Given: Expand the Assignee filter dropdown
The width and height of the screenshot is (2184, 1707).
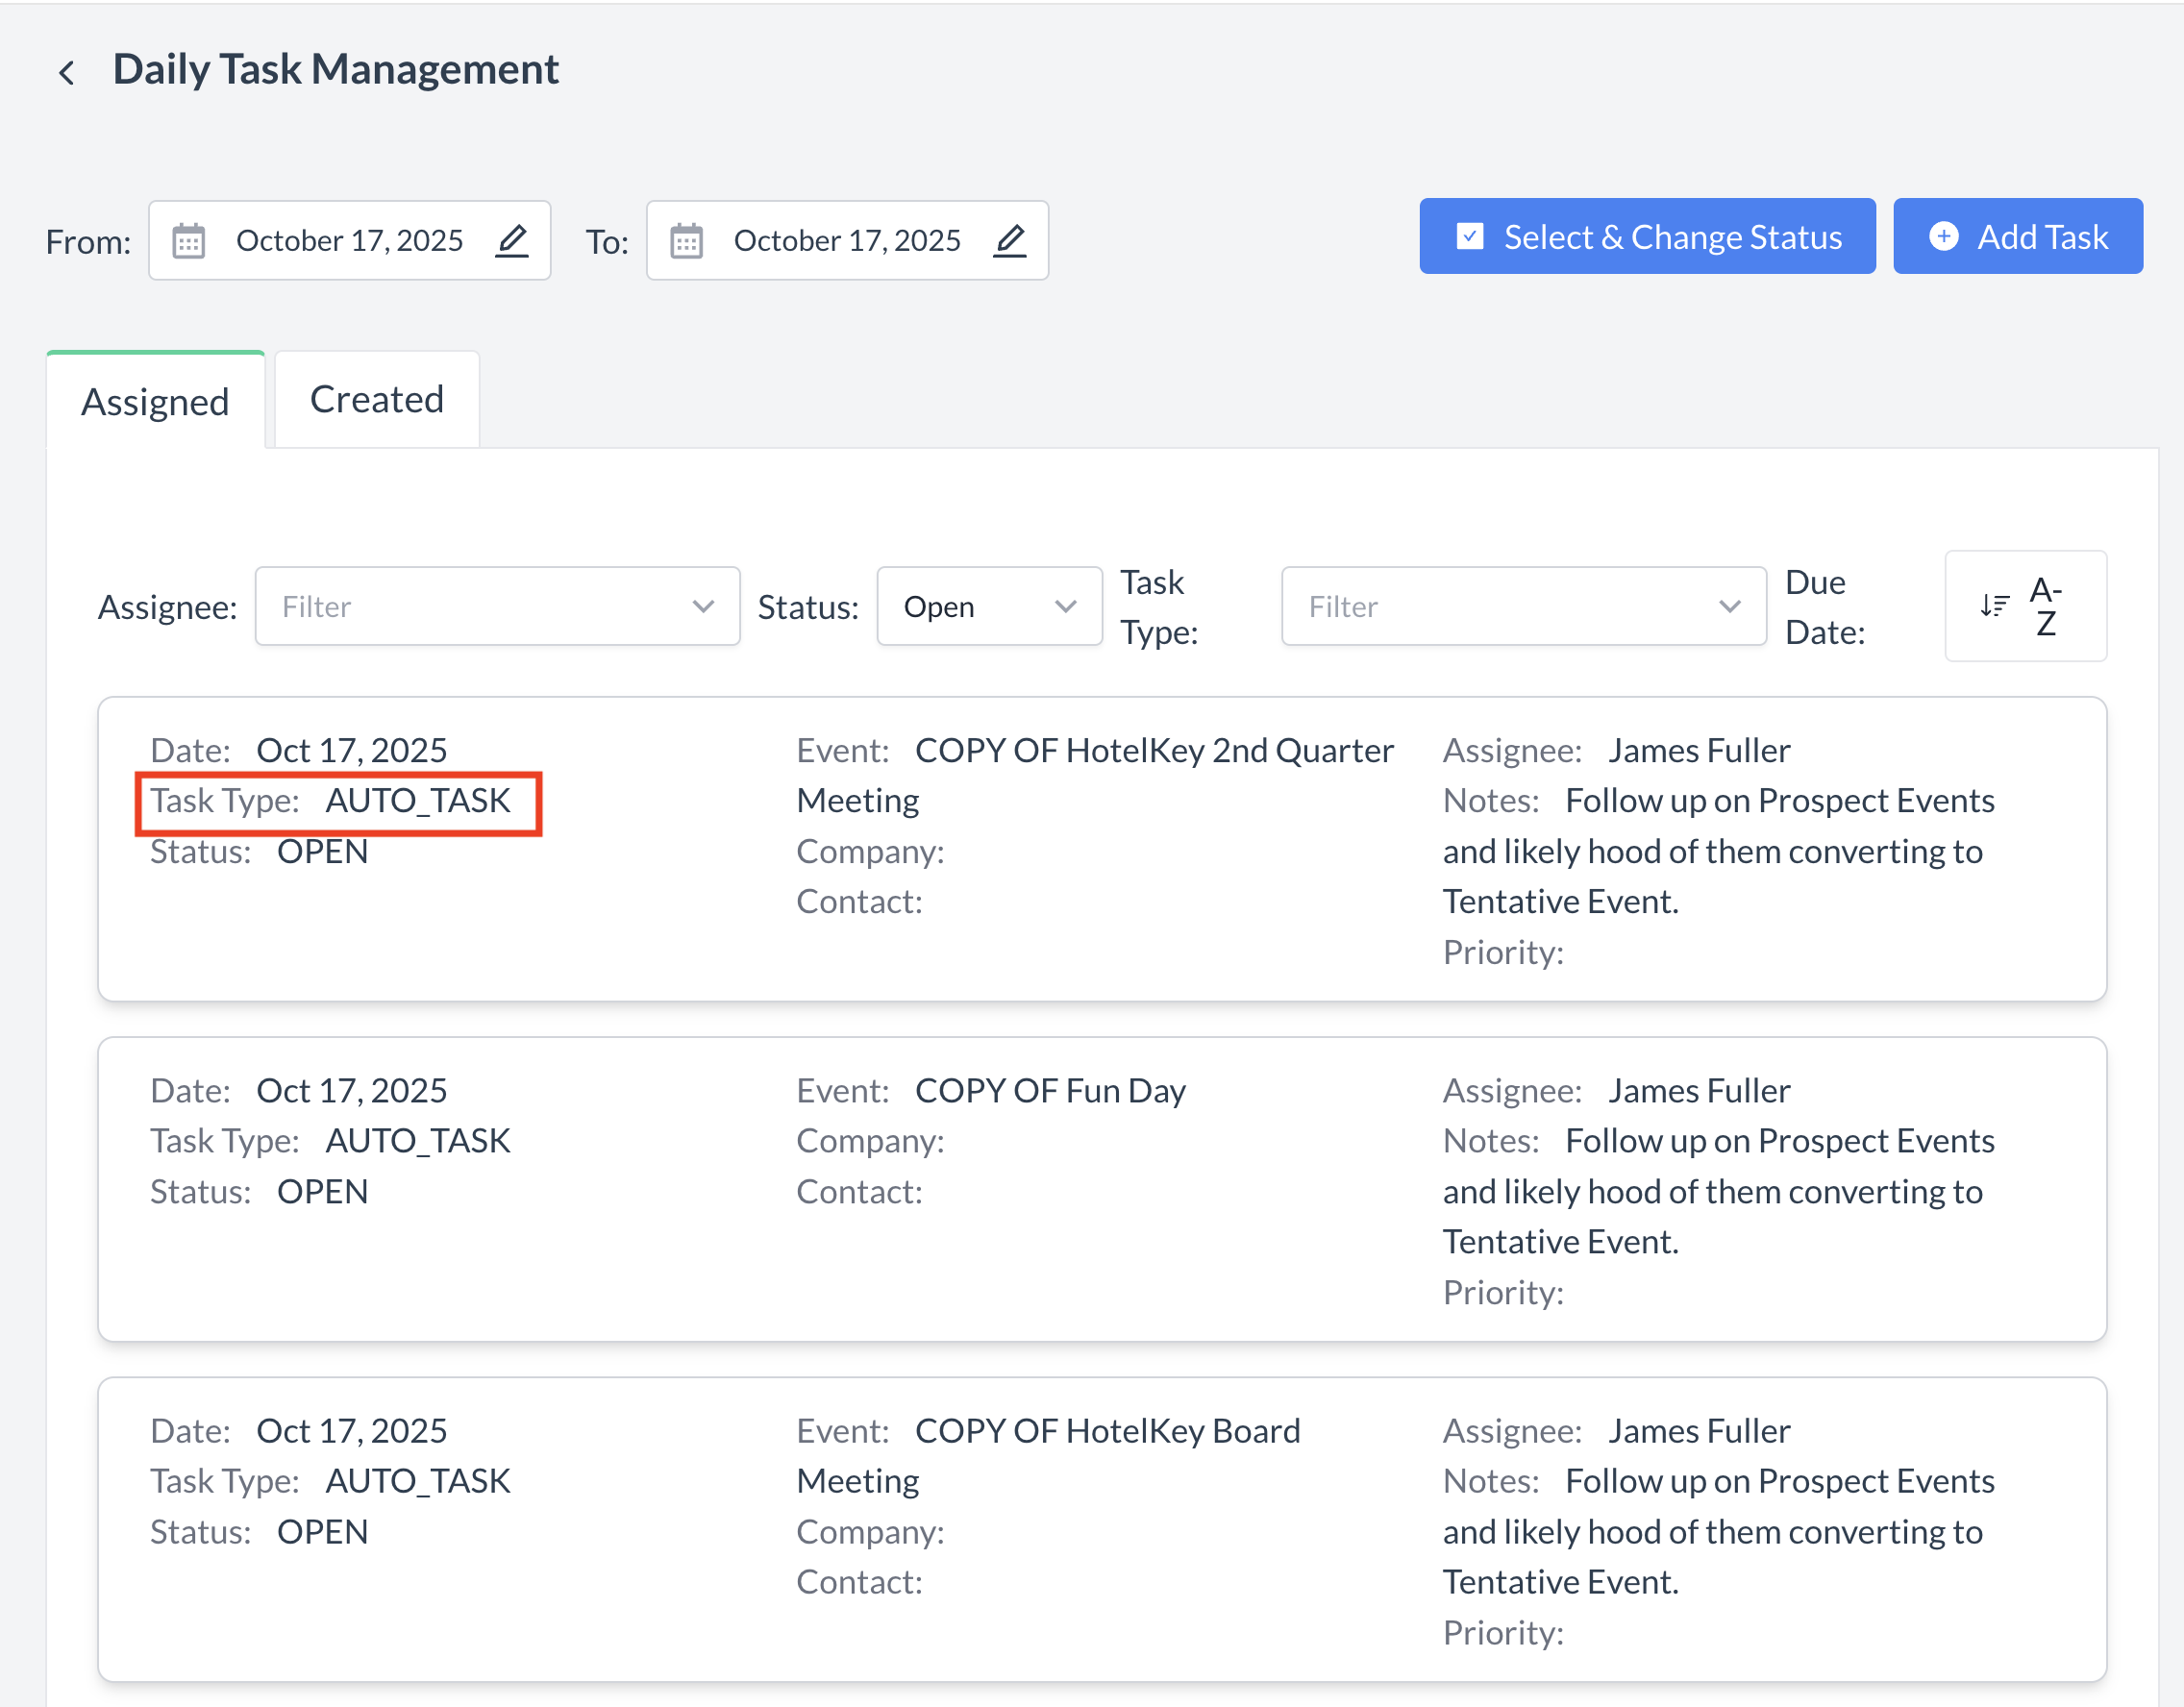Looking at the screenshot, I should click(x=497, y=606).
